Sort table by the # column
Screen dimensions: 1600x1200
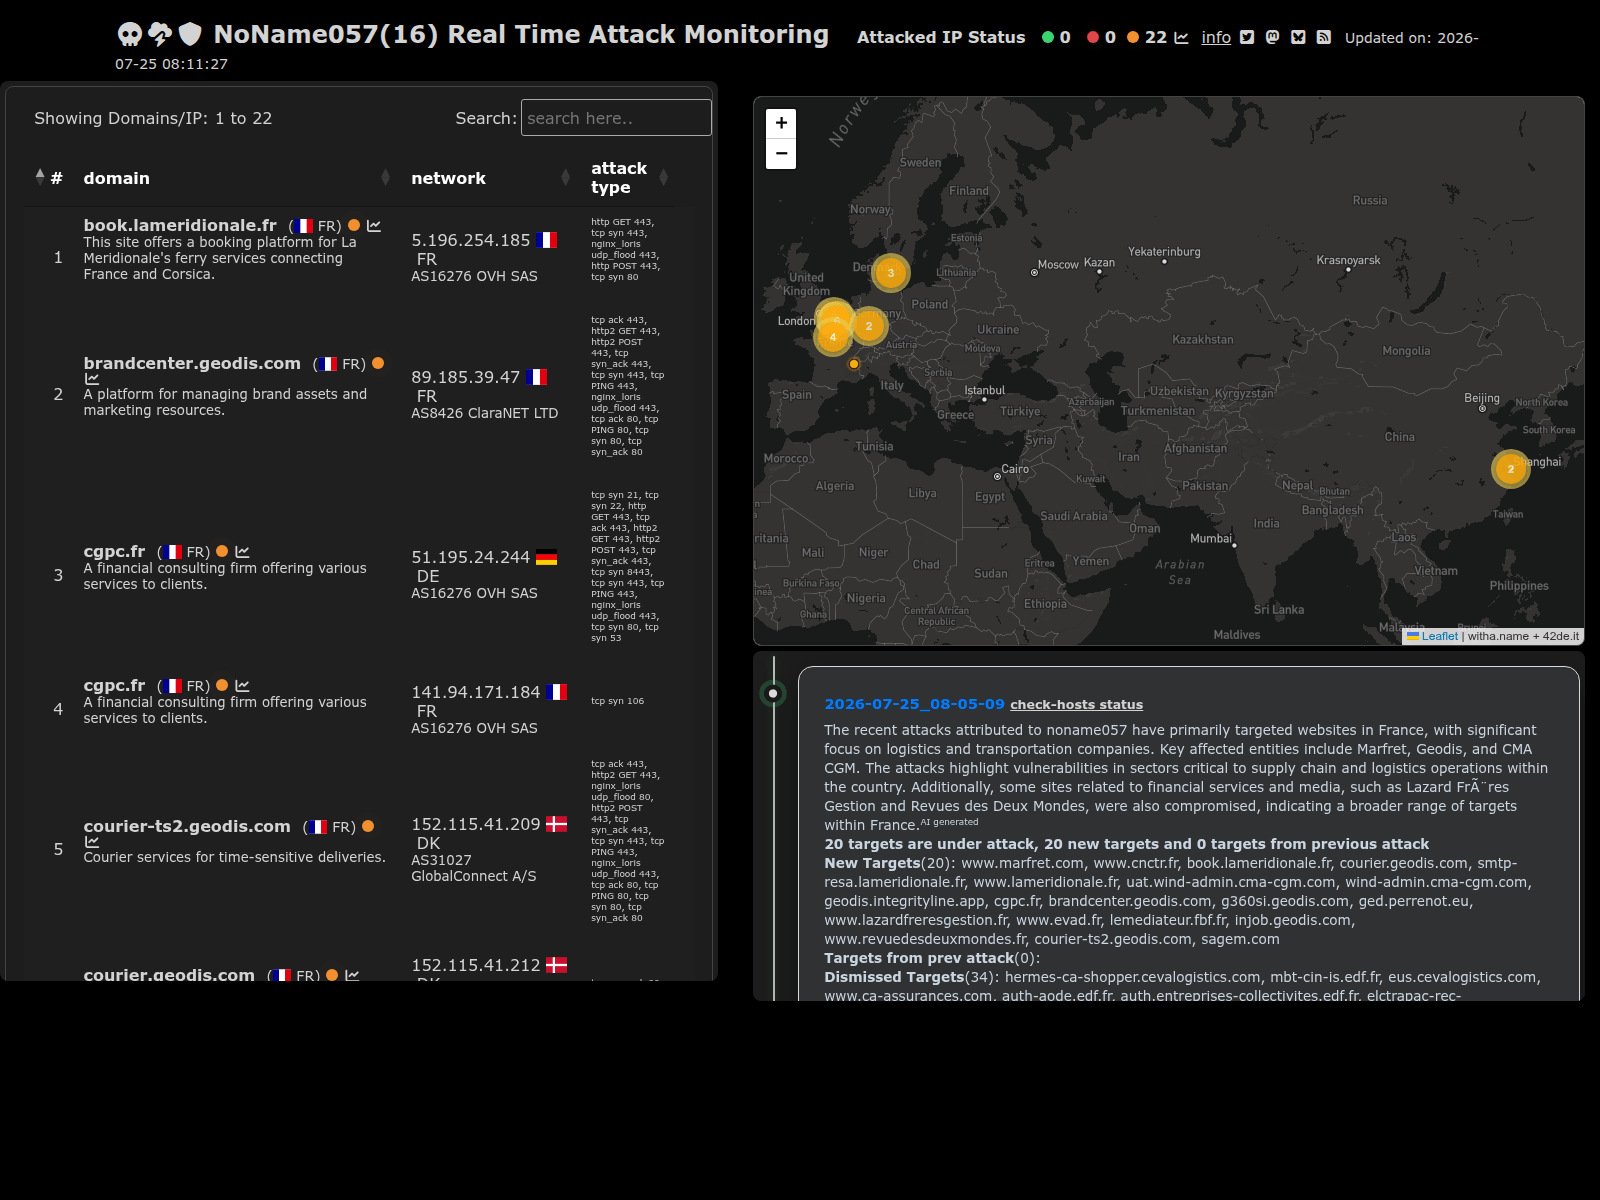[49, 178]
